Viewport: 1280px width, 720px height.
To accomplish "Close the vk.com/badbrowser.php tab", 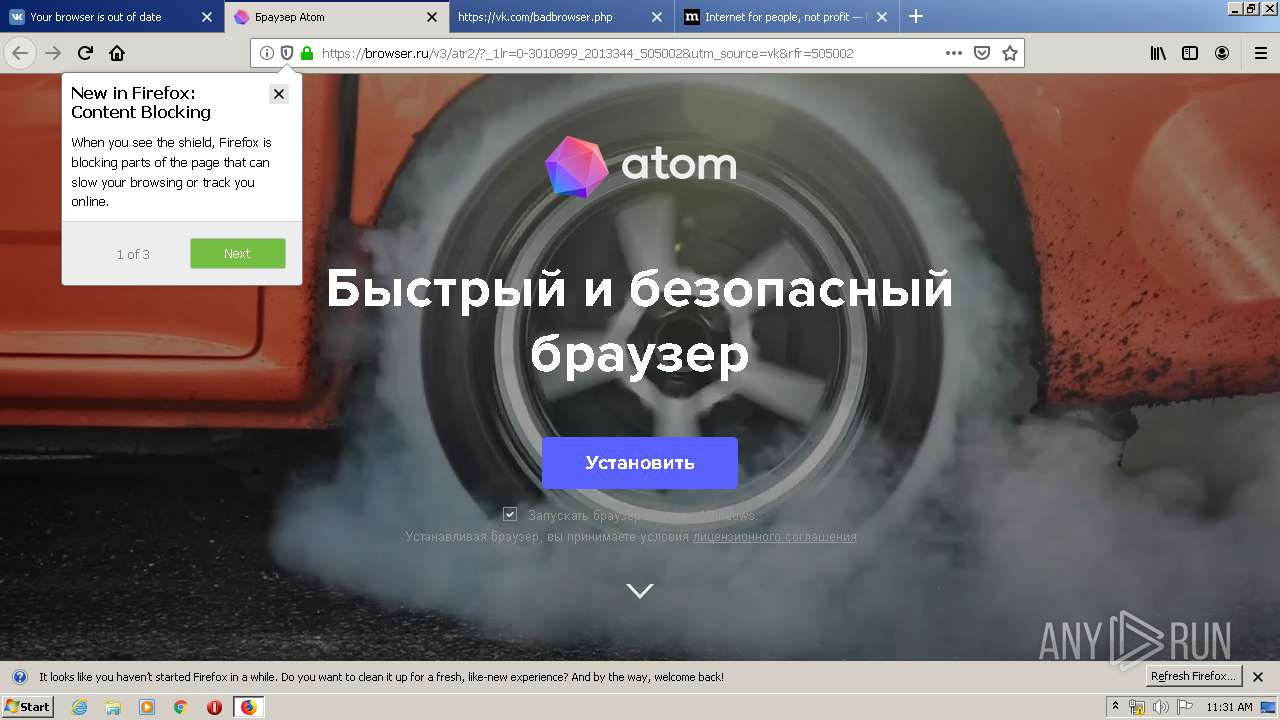I will (x=657, y=17).
